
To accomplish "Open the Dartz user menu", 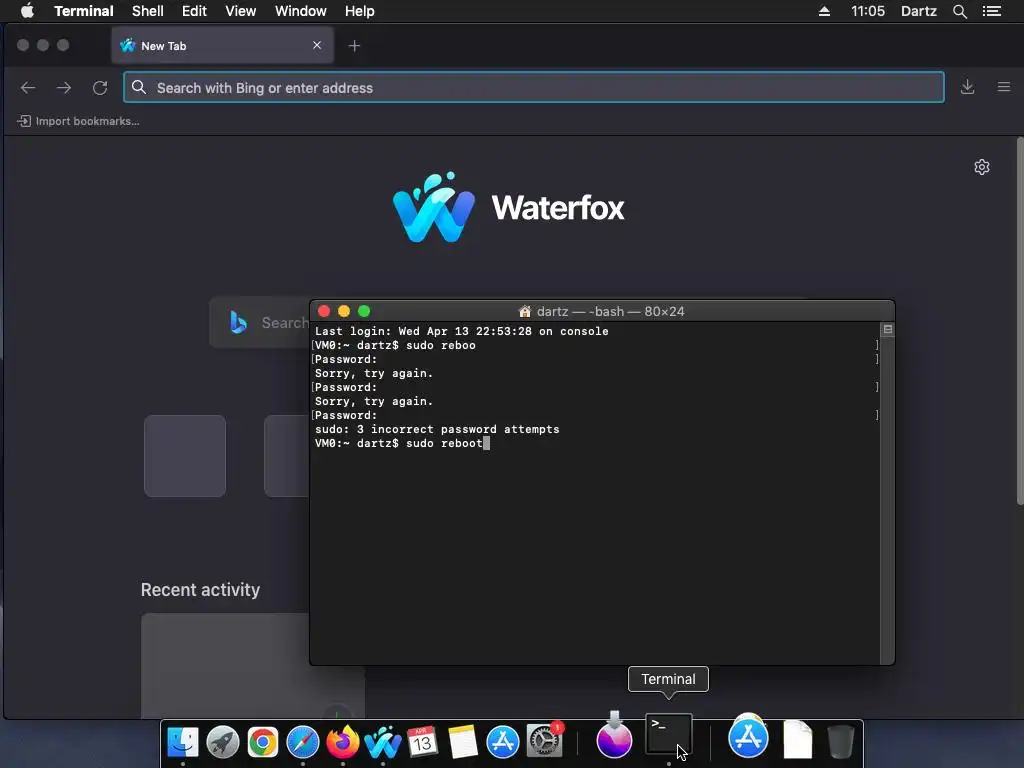I will tap(919, 11).
